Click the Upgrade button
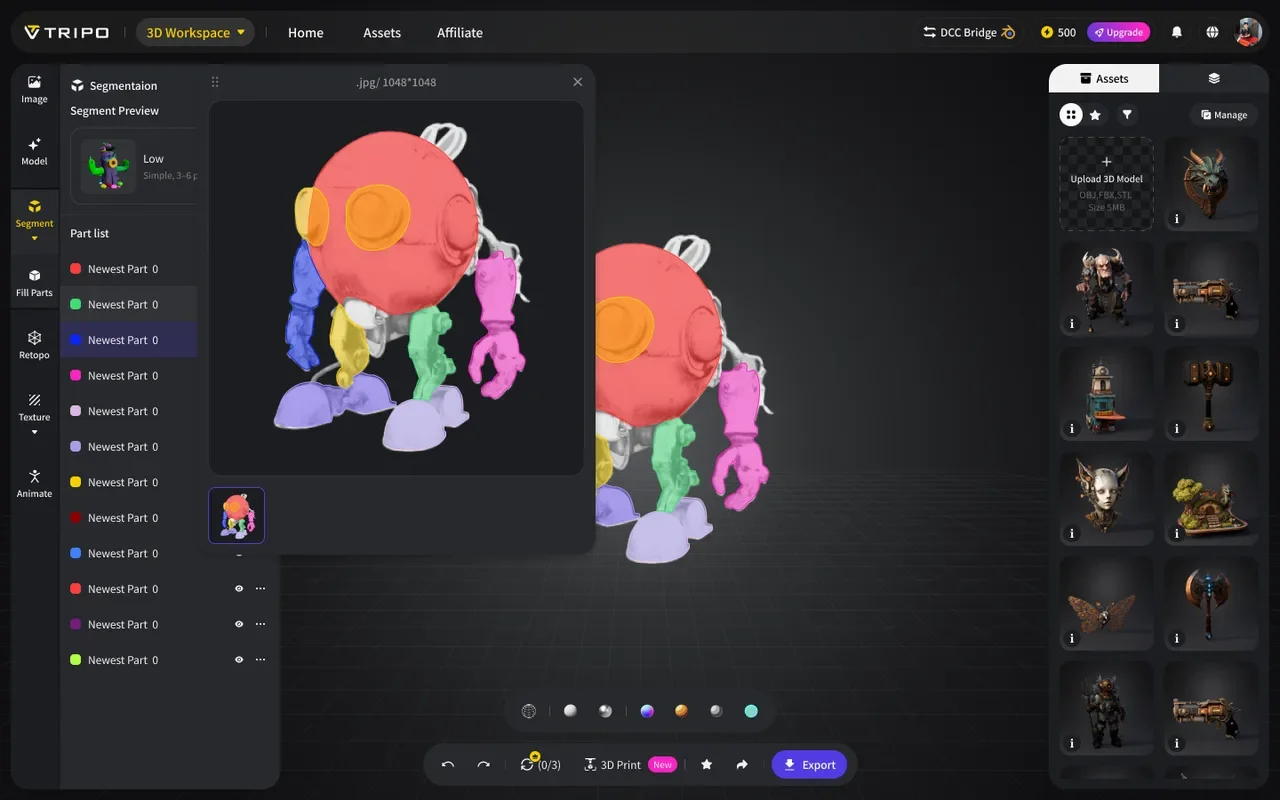 1118,32
